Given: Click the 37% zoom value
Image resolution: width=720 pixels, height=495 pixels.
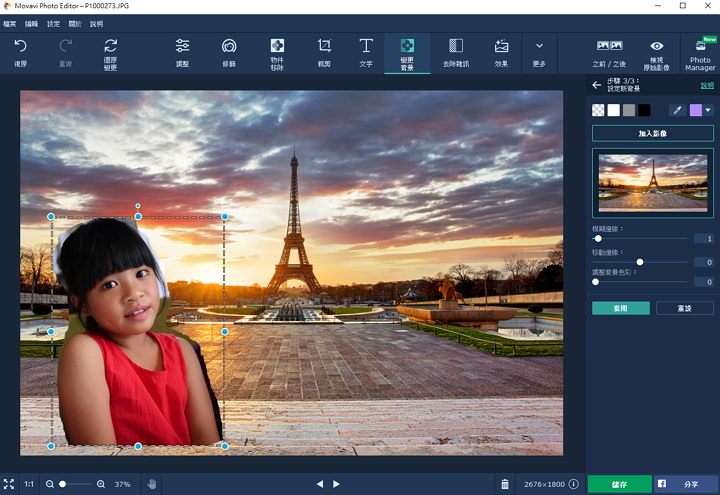Looking at the screenshot, I should point(122,484).
